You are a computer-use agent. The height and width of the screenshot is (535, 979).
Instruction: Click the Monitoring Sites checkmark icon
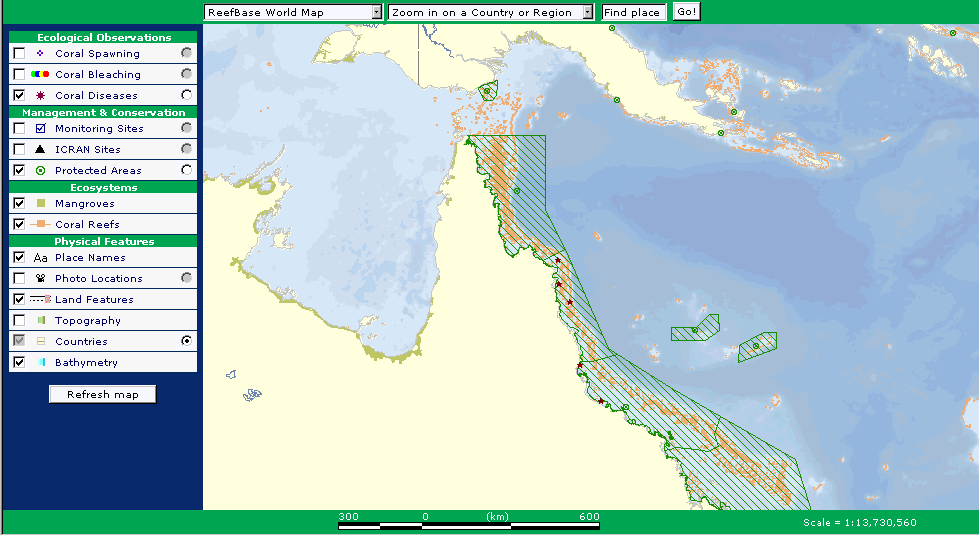point(40,129)
